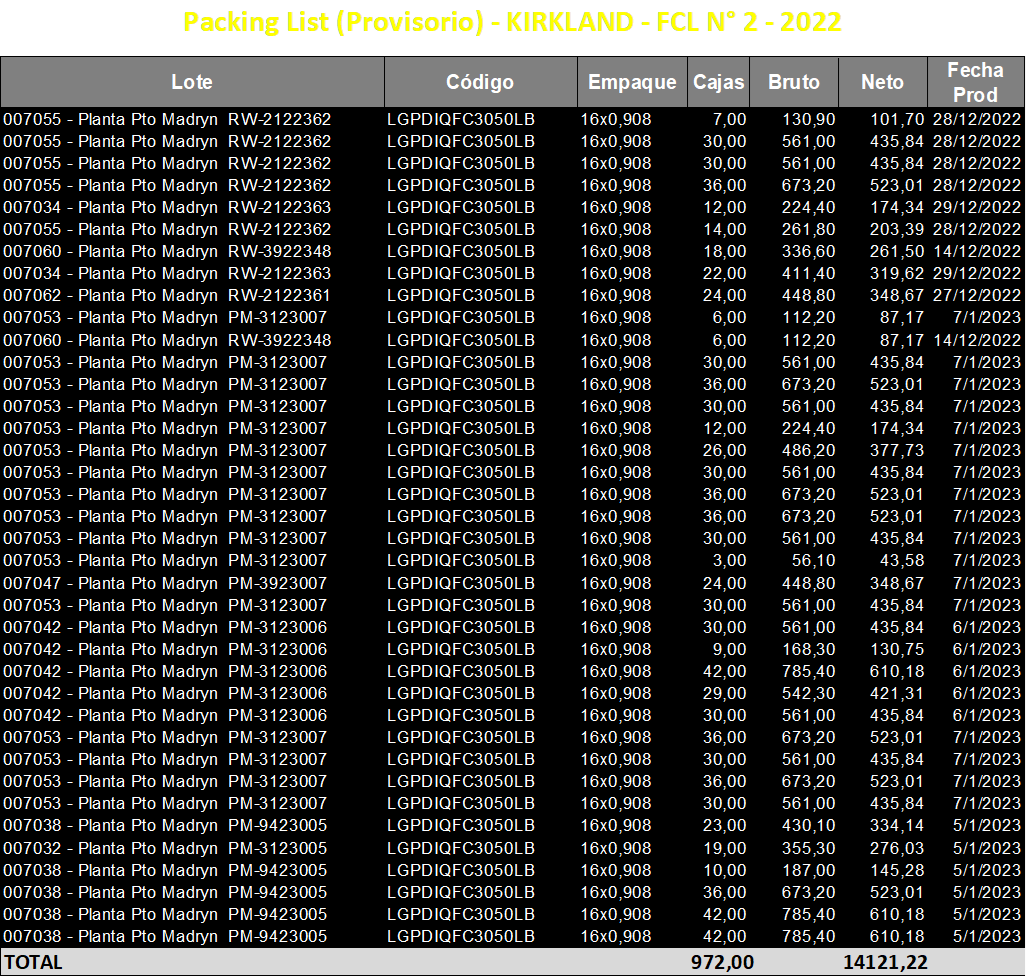Select the TOTAL label cell
The image size is (1026, 977).
click(33, 963)
